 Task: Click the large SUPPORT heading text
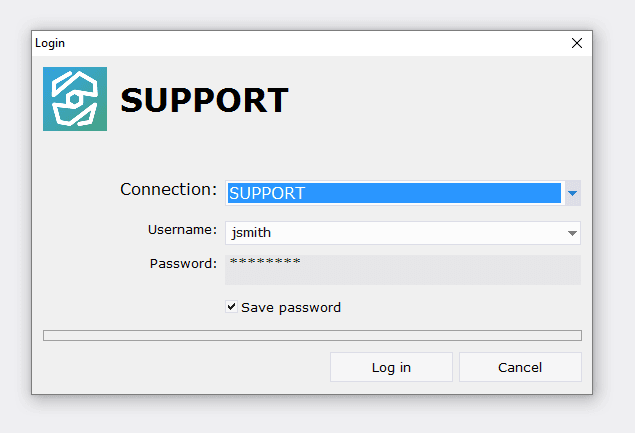pyautogui.click(x=204, y=100)
